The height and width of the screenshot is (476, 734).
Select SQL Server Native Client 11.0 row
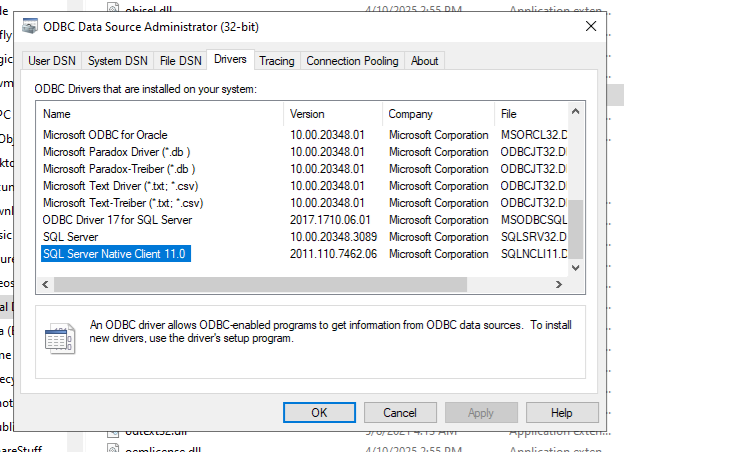coord(115,254)
